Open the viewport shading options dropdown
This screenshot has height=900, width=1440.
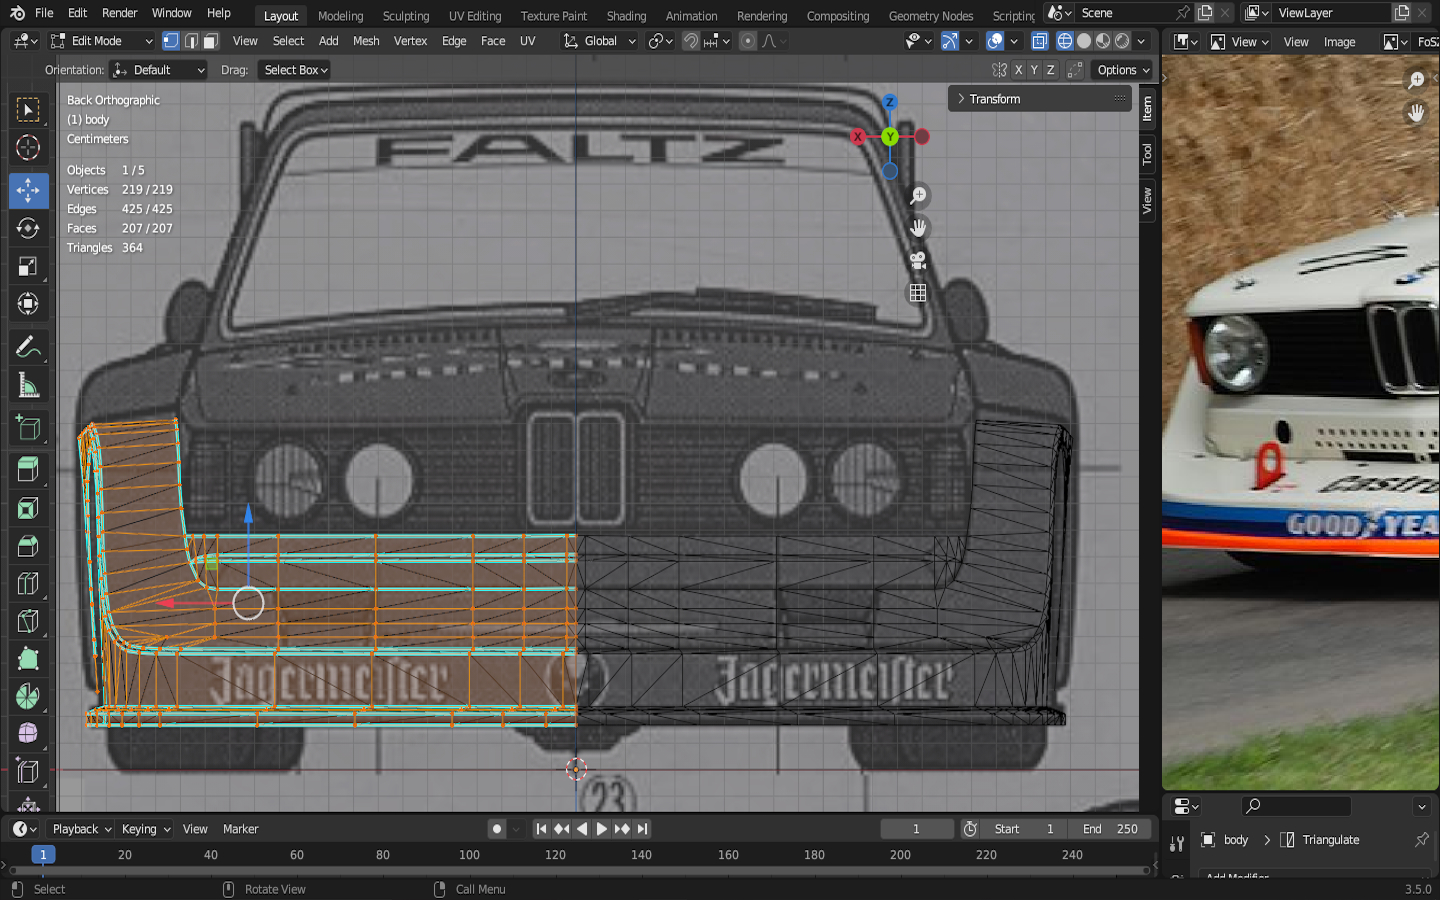click(x=1142, y=41)
